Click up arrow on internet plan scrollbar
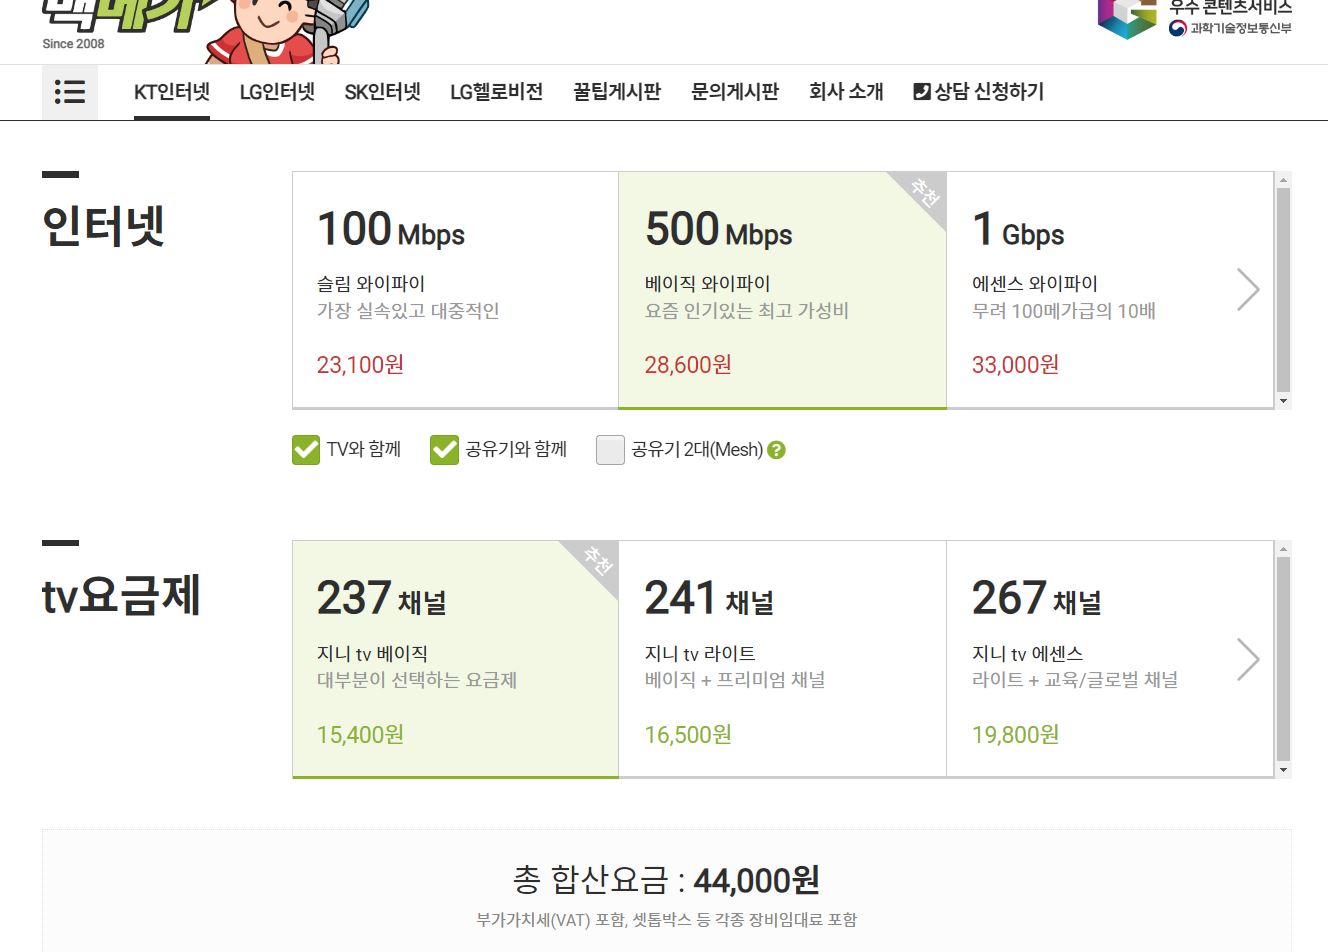This screenshot has height=952, width=1328. tap(1283, 181)
